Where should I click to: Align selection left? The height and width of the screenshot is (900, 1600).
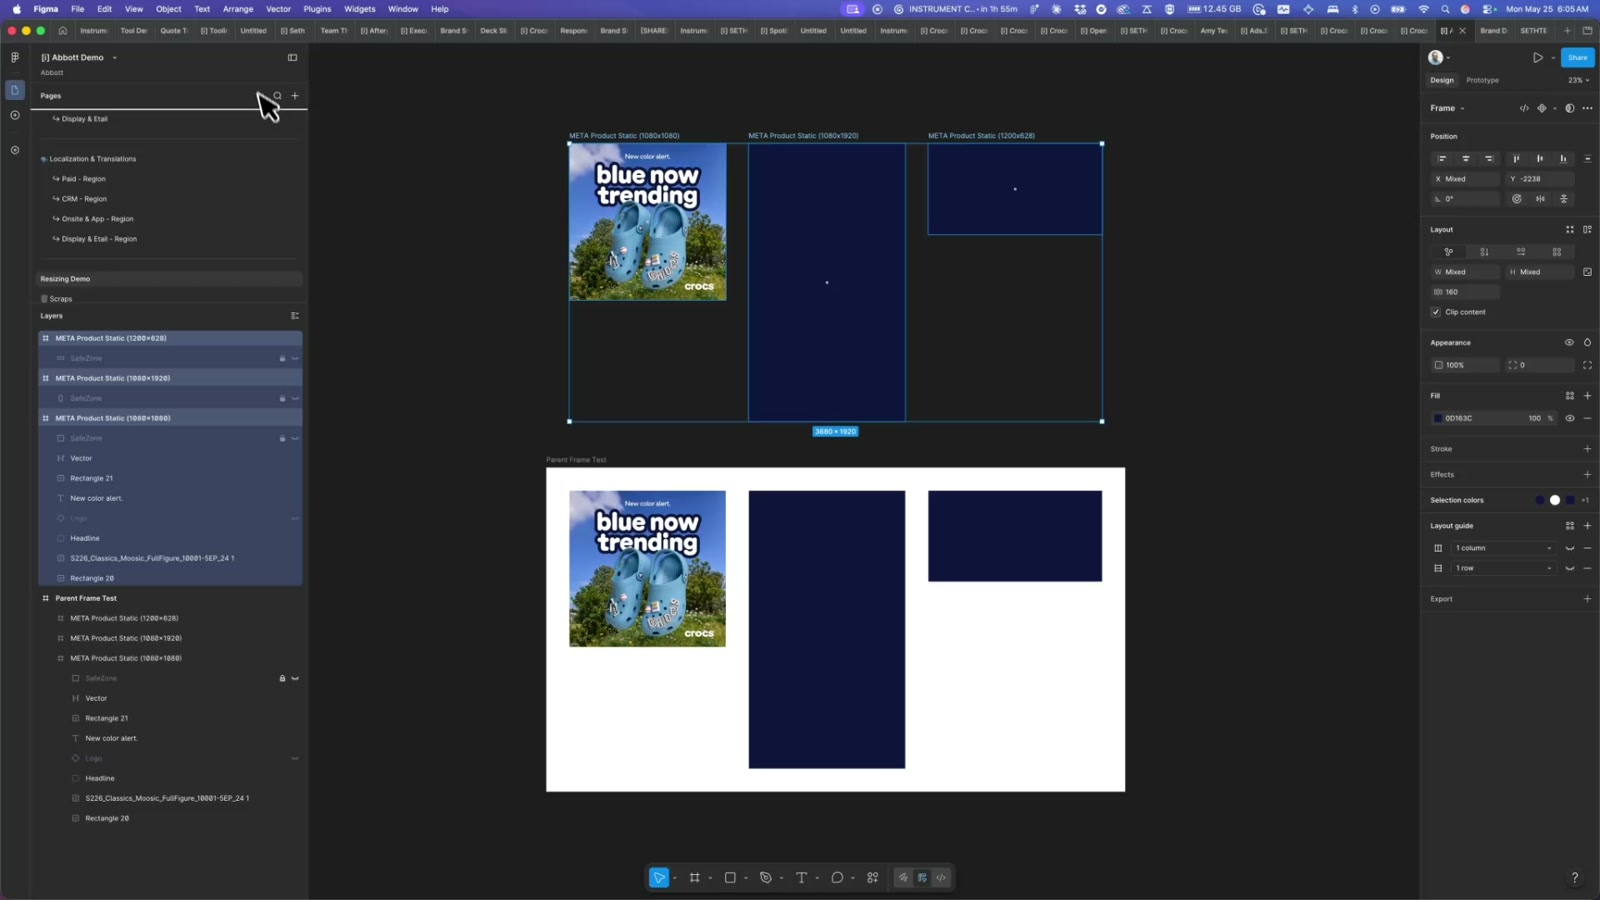coord(1442,159)
